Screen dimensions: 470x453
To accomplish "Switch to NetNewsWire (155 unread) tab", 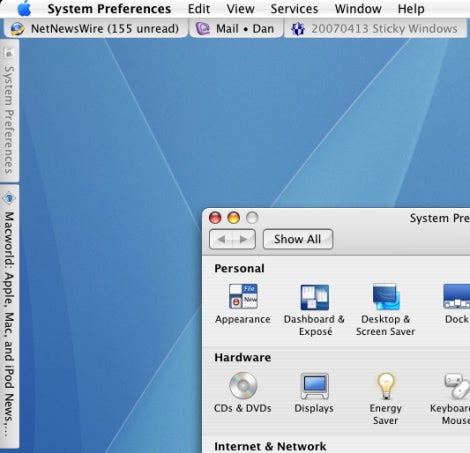I will (x=96, y=29).
